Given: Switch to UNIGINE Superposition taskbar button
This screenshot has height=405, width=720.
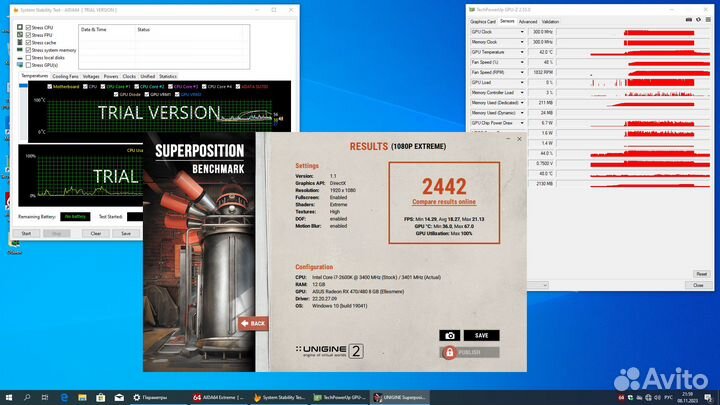Looking at the screenshot, I should pos(399,398).
